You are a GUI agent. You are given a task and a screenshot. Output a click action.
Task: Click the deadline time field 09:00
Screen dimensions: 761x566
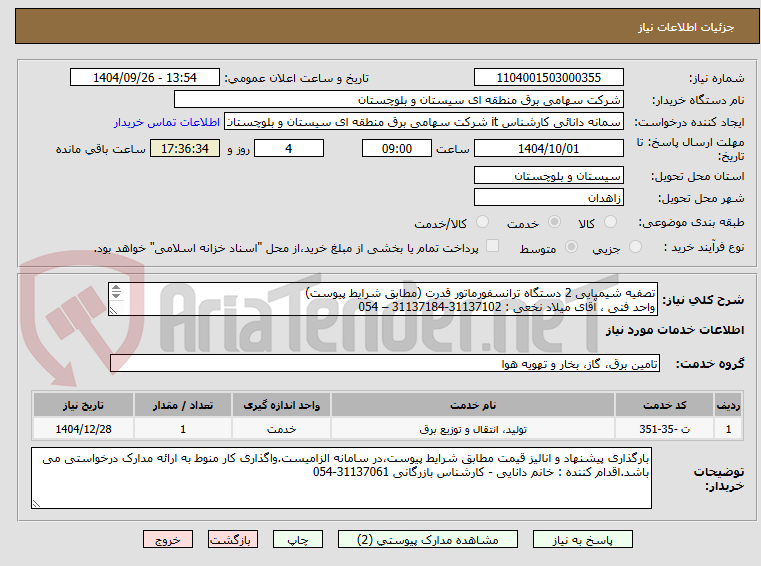[x=397, y=149]
